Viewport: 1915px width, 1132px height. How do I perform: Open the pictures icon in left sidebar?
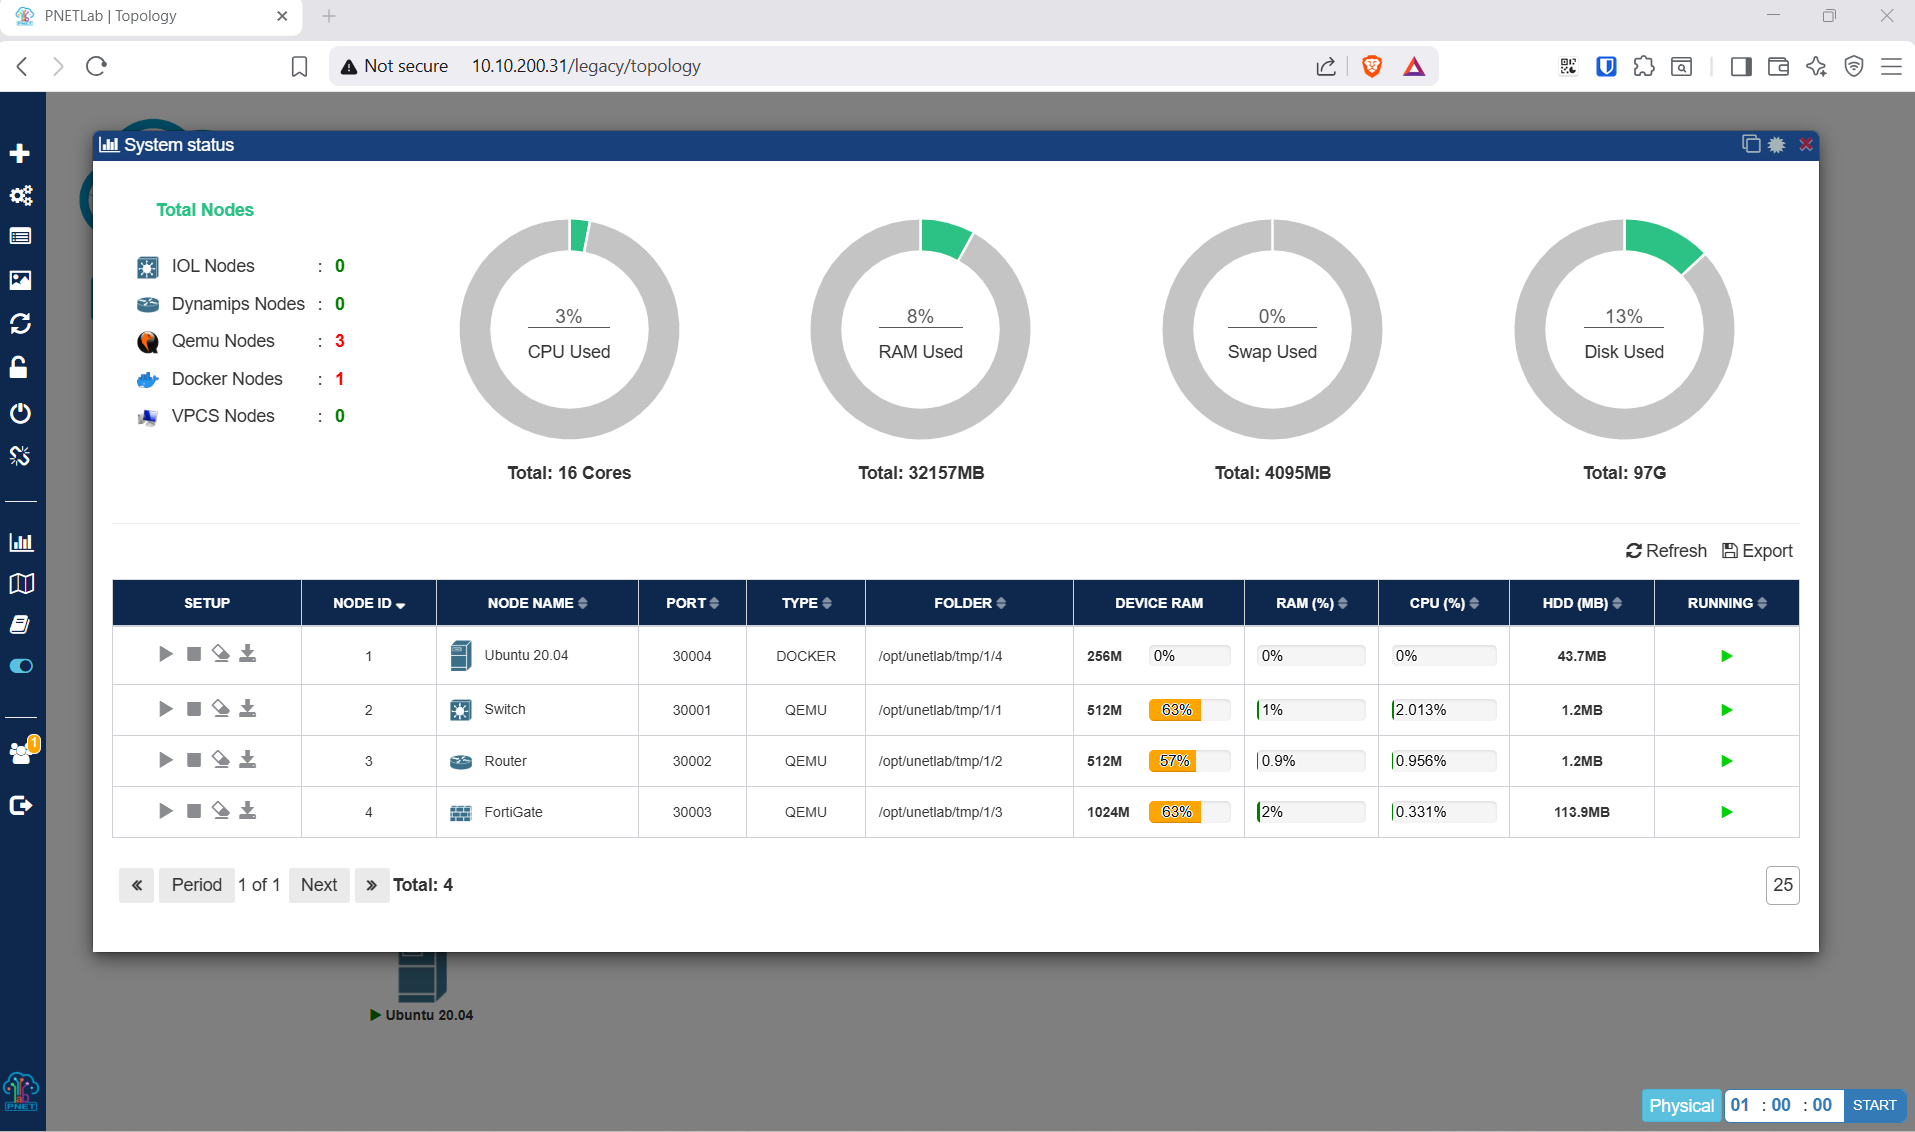pyautogui.click(x=20, y=280)
